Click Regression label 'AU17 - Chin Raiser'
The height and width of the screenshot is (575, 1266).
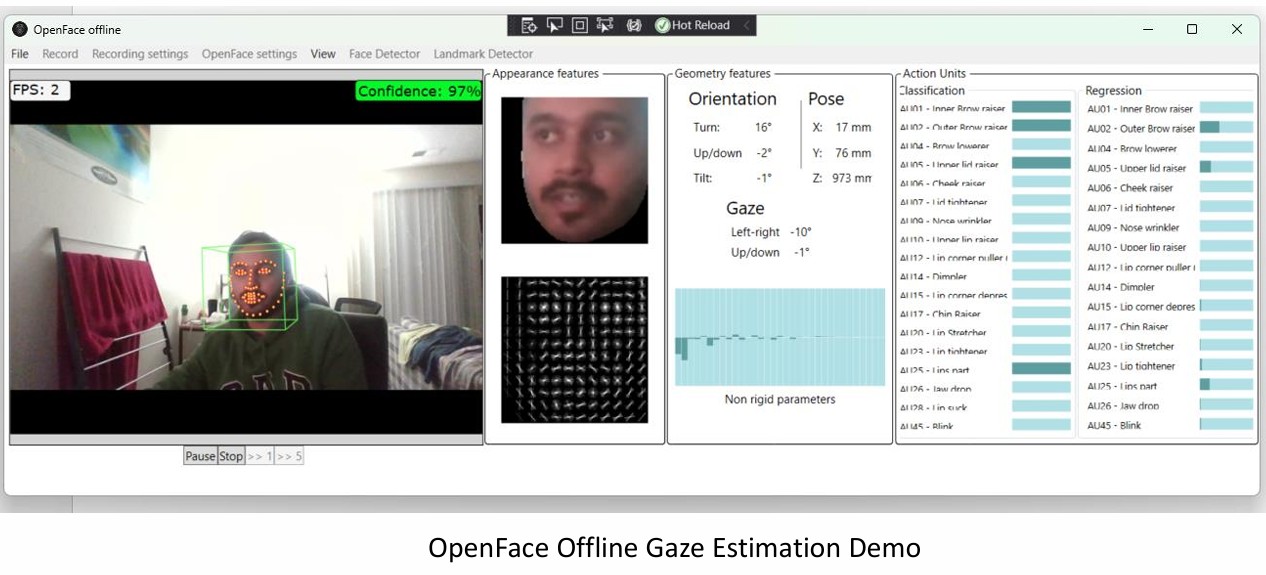1128,326
